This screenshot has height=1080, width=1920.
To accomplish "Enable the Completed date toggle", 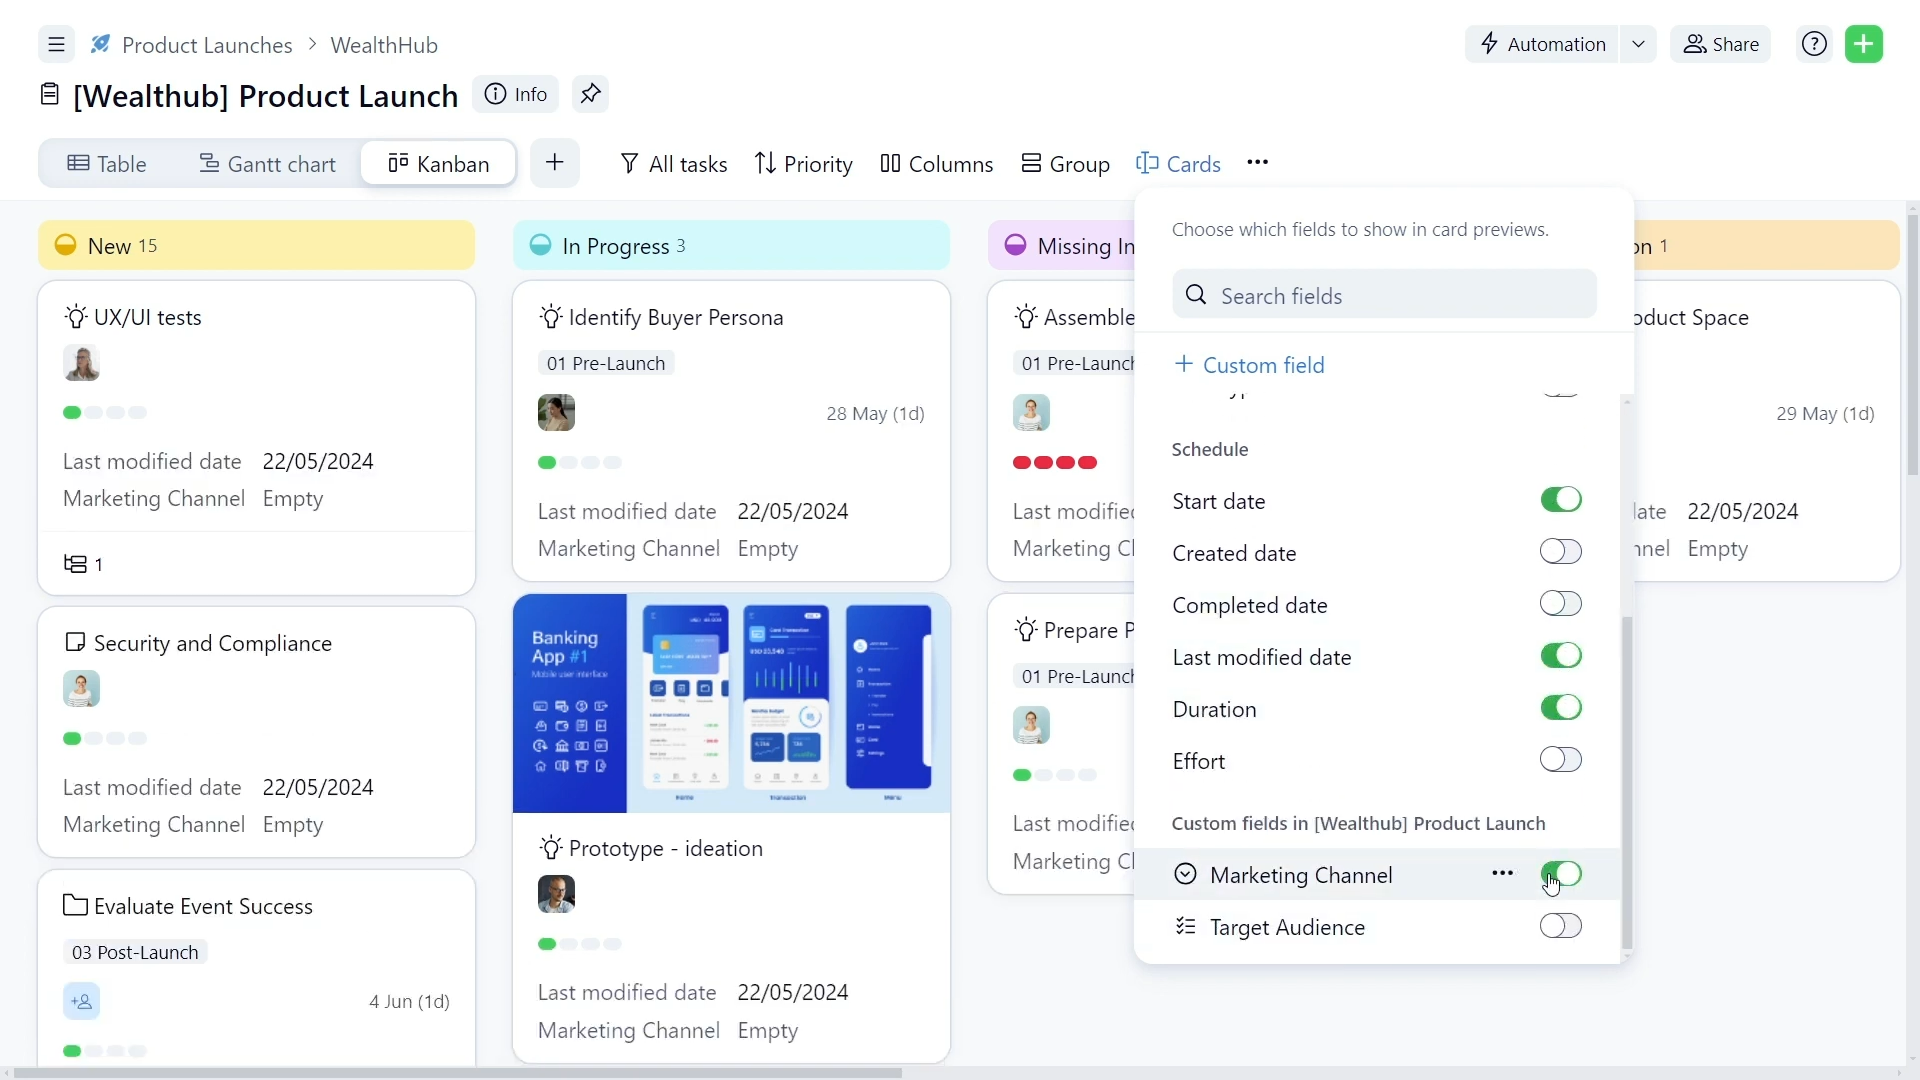I will (1560, 604).
